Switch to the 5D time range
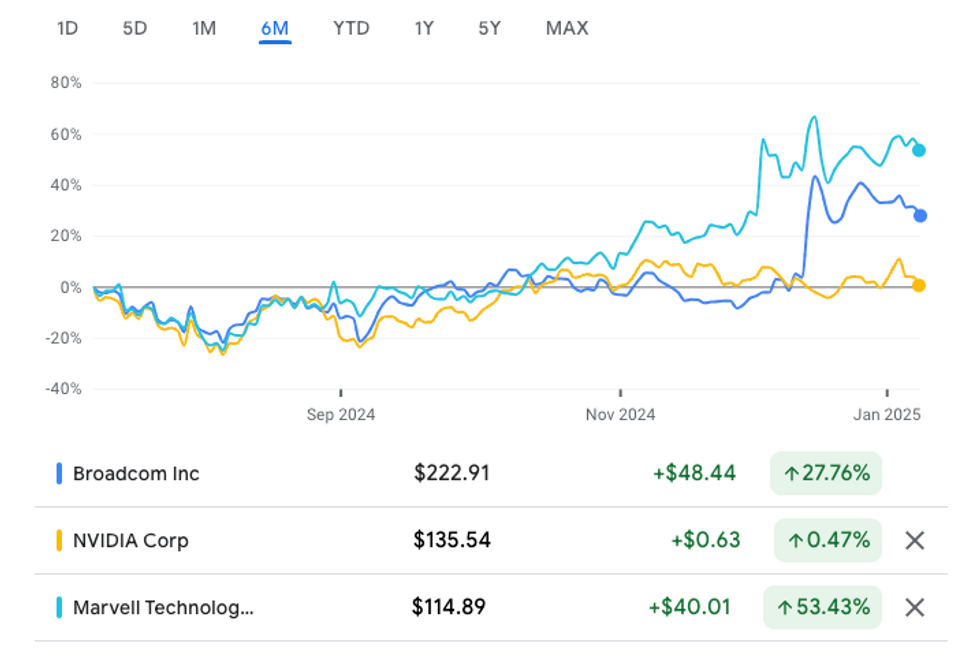Screen dimensions: 980x649 pos(135,28)
